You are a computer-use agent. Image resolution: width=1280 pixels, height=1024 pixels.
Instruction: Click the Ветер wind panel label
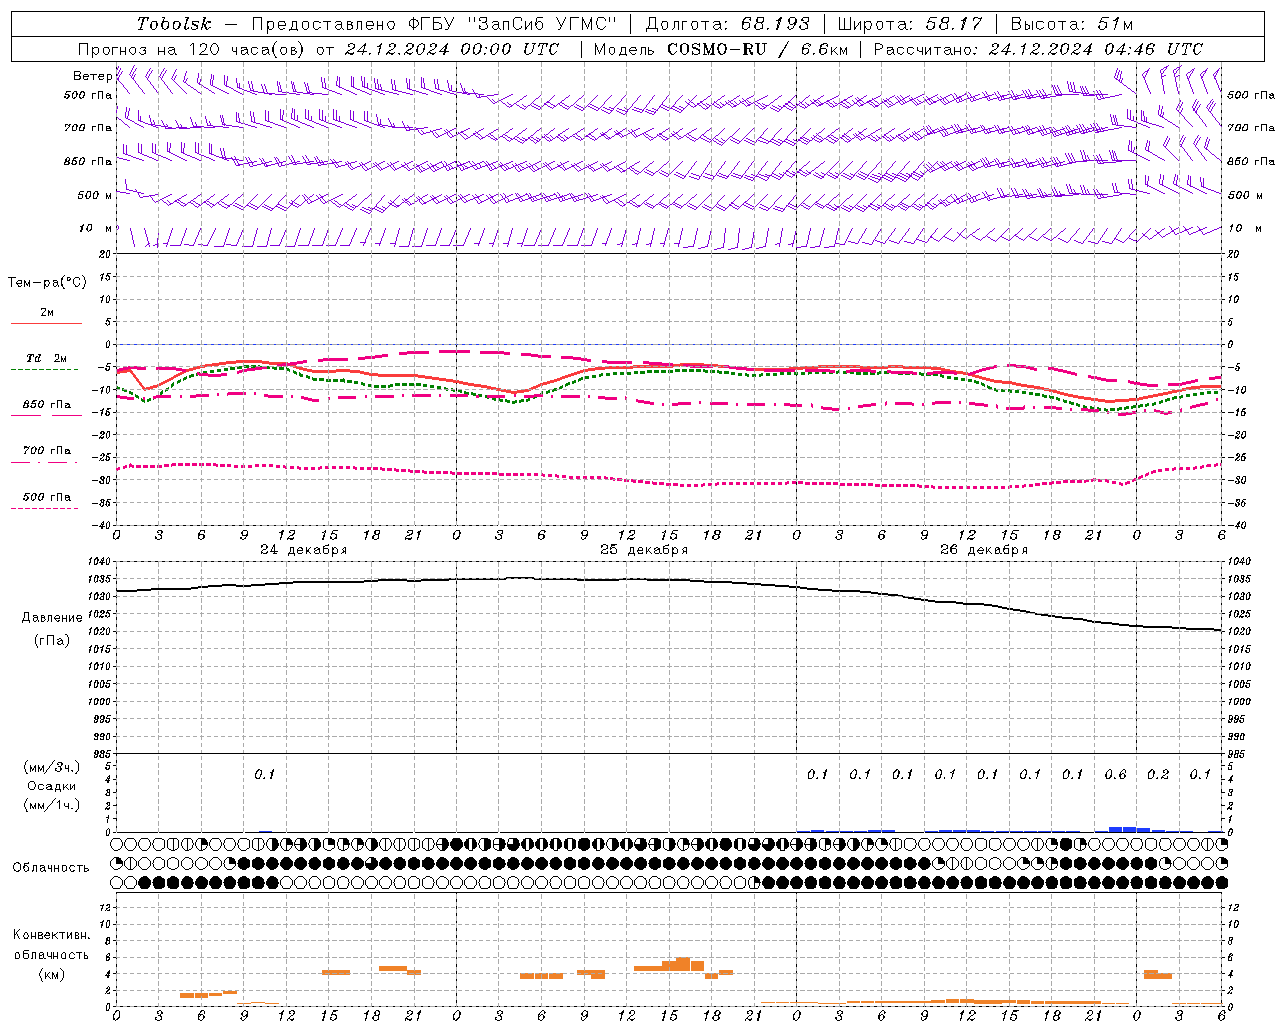(x=93, y=76)
